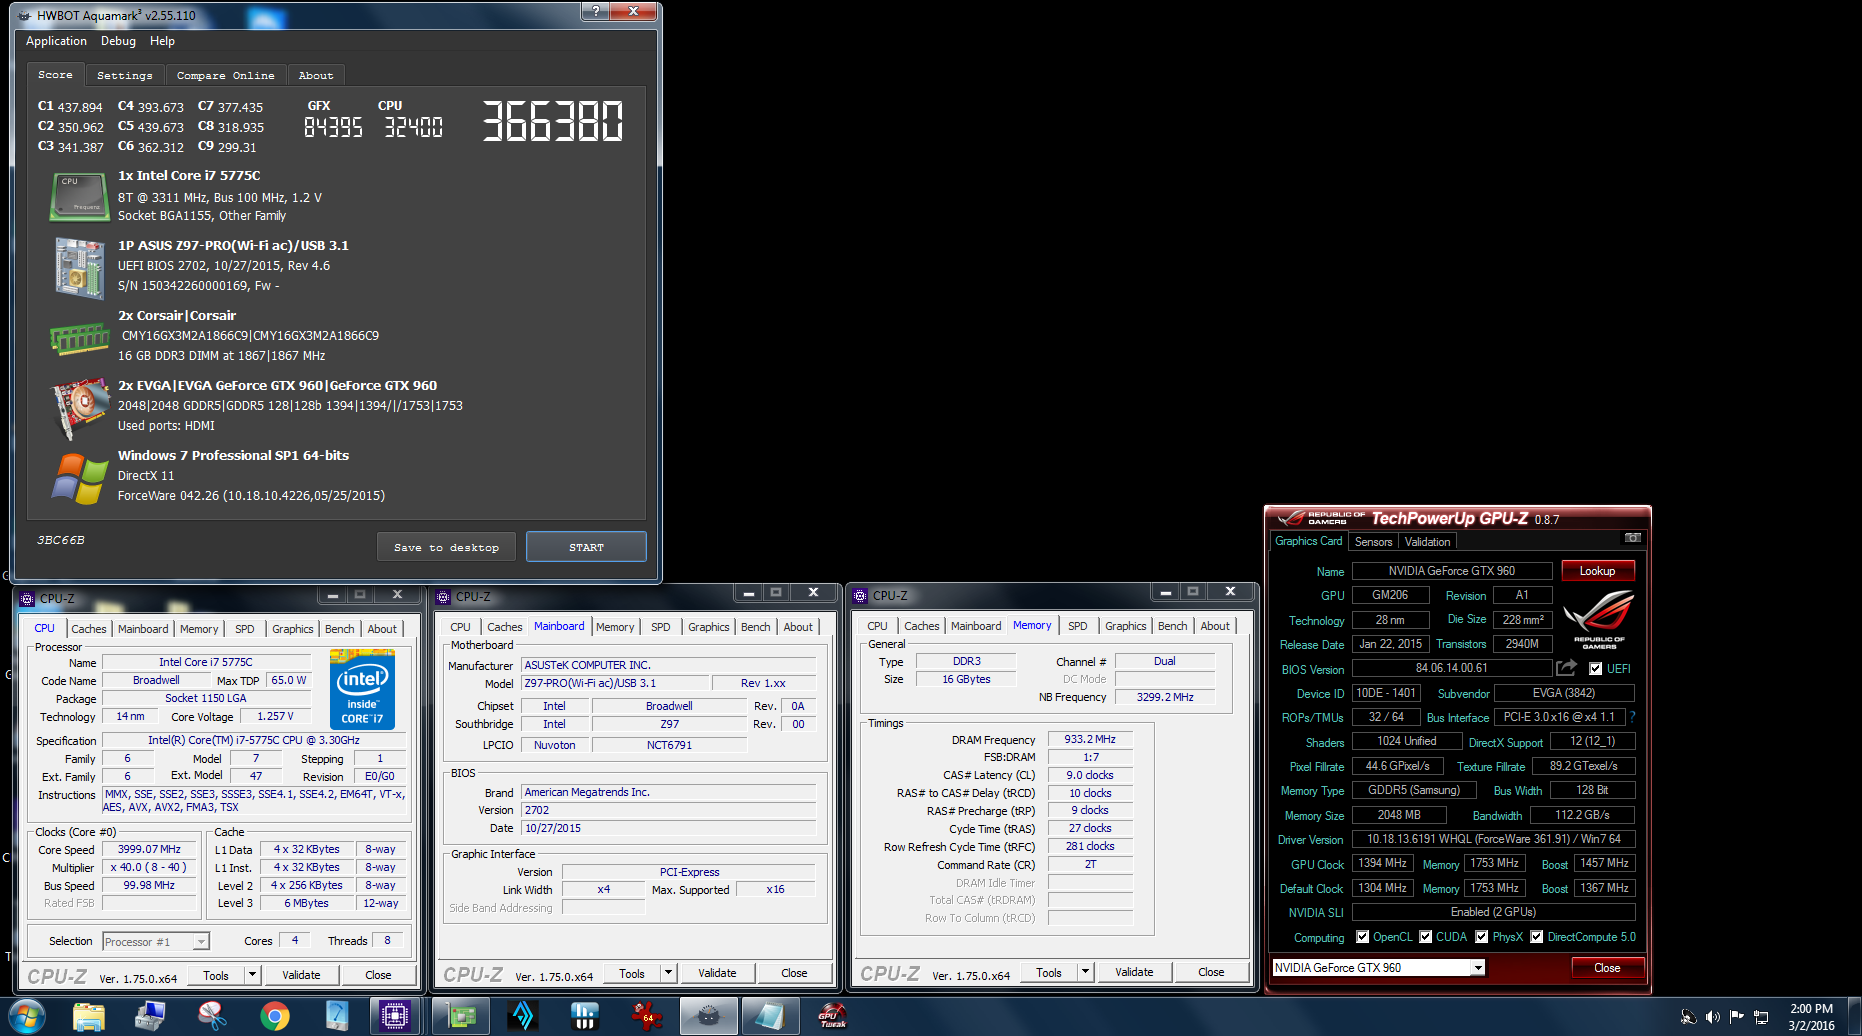This screenshot has width=1862, height=1036.
Task: Click the START benchmark button
Action: tap(586, 547)
